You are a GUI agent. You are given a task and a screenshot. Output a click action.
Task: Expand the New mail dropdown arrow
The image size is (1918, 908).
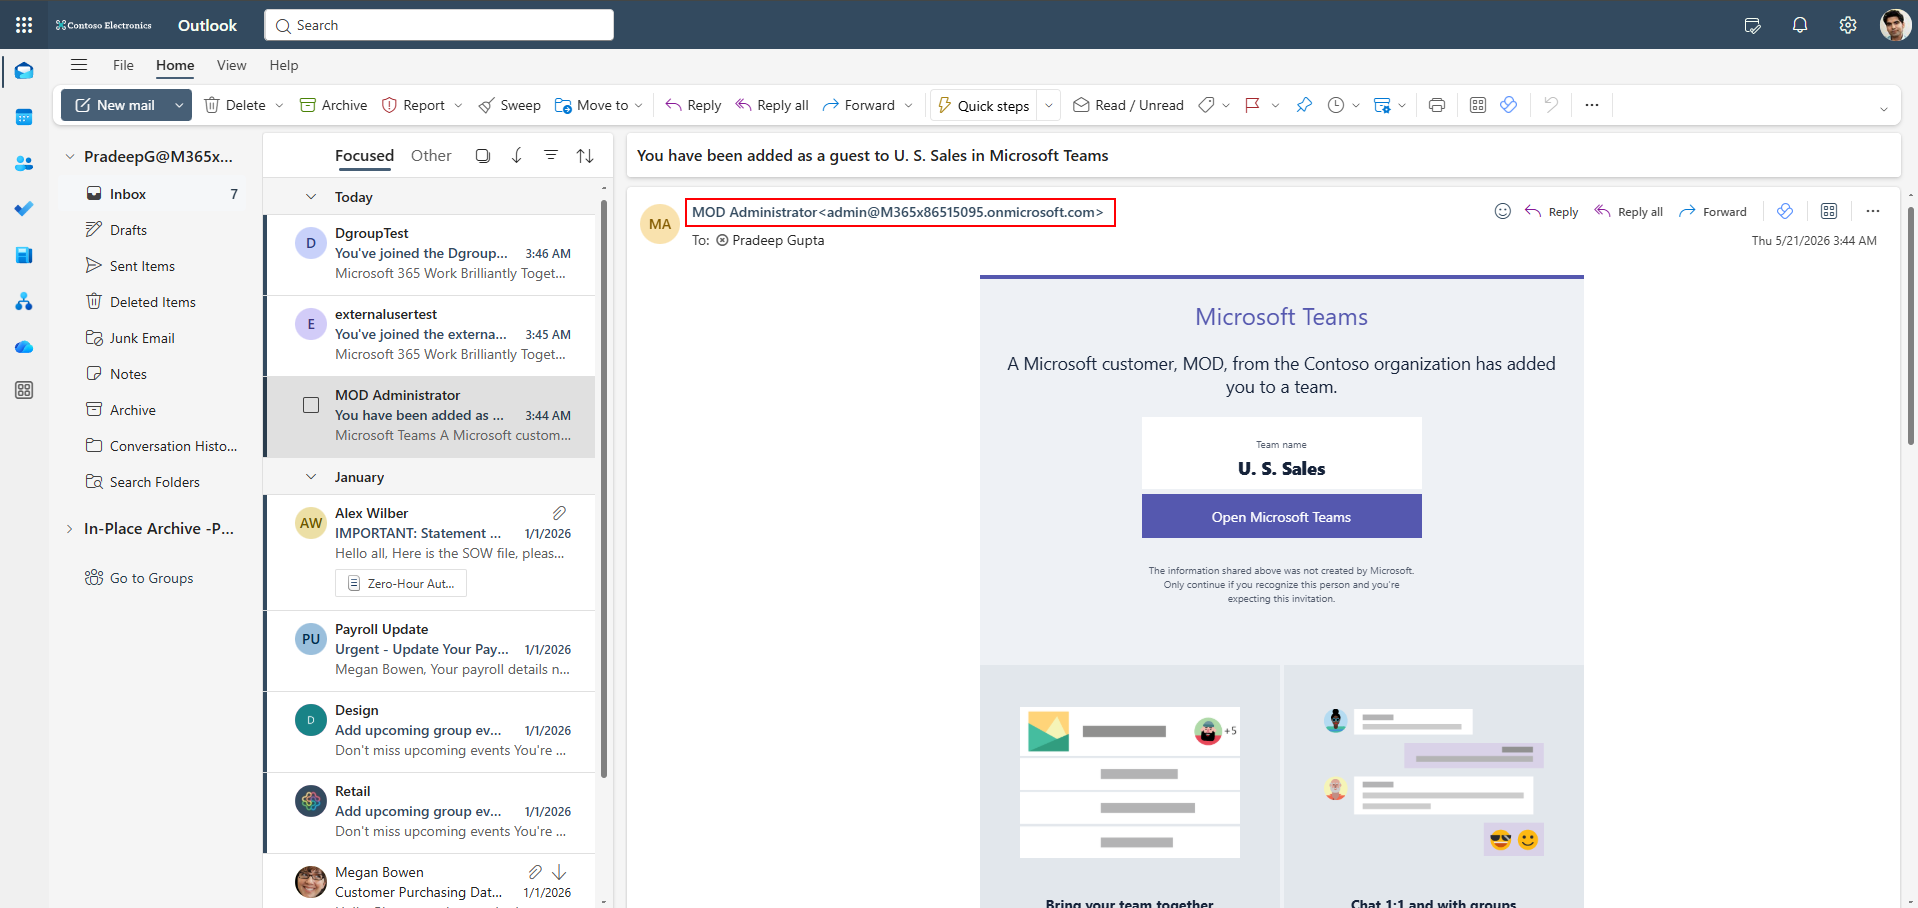coord(179,105)
